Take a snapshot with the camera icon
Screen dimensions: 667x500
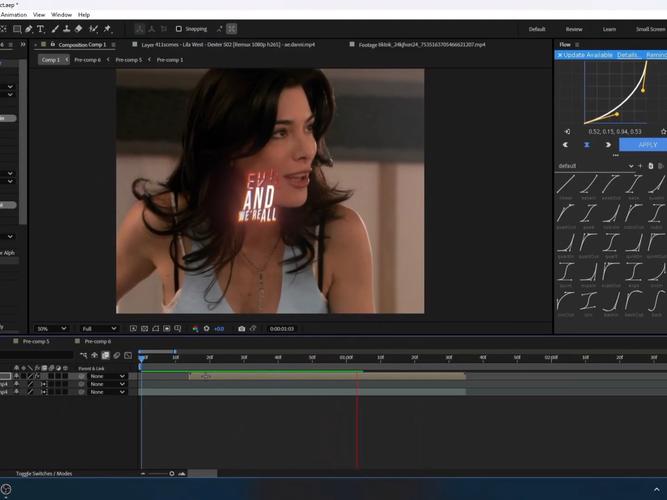242,329
